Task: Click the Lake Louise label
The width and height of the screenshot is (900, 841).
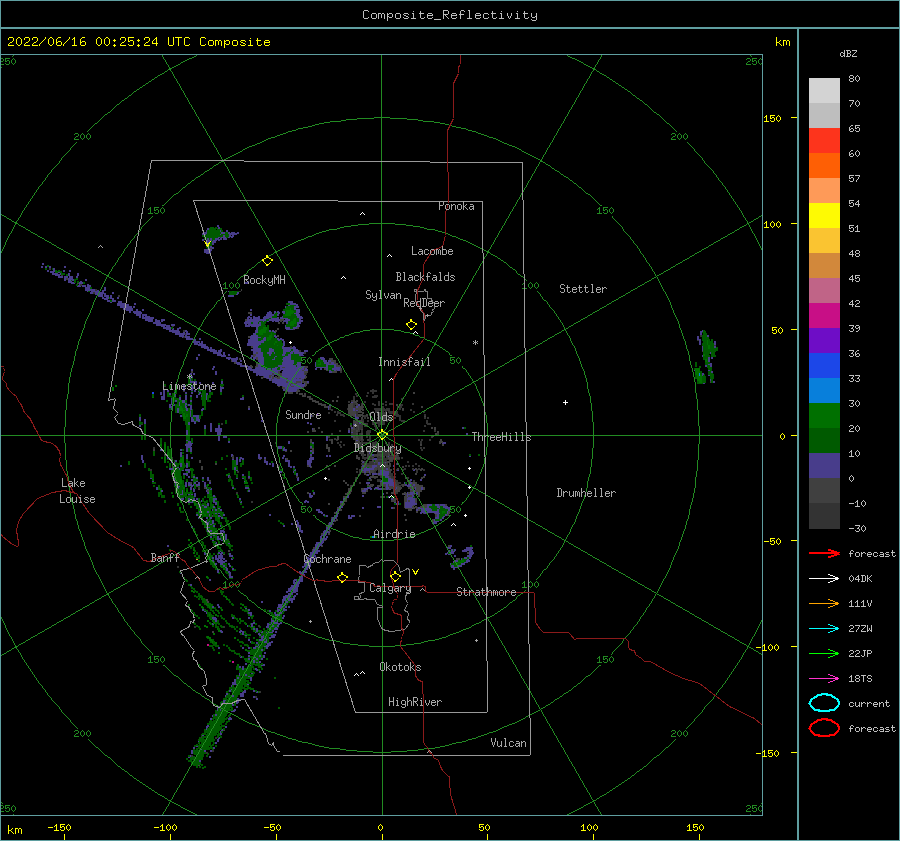Action: point(77,491)
